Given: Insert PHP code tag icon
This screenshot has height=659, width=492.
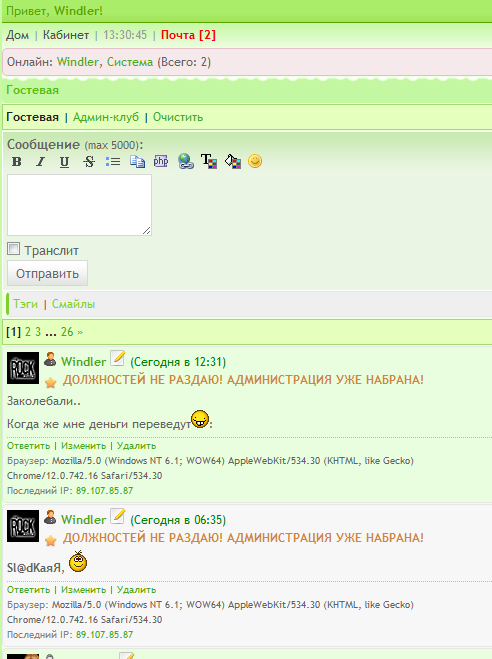Looking at the screenshot, I should click(x=161, y=161).
